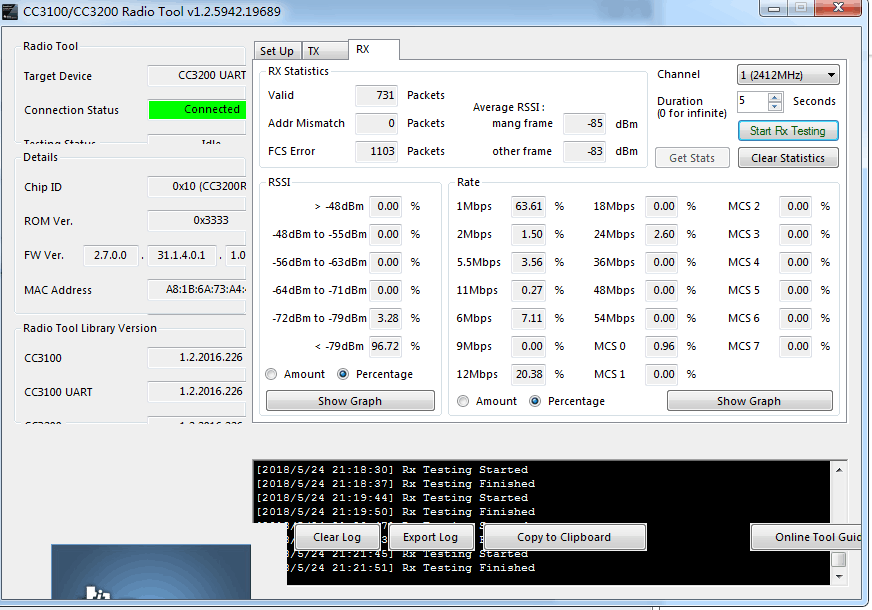Click the Valid packets value 731
Screen dimensions: 872x610
click(376, 95)
